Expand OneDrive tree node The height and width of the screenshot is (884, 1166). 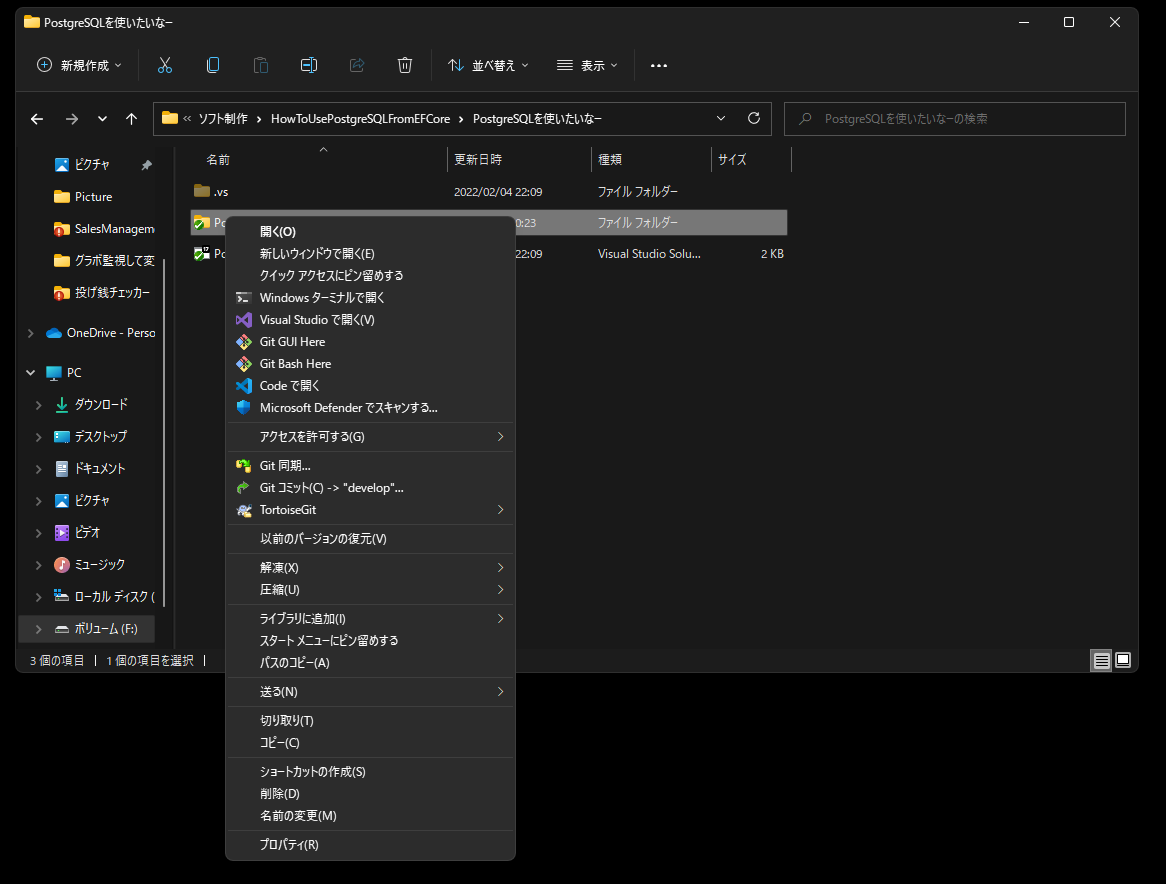point(30,333)
